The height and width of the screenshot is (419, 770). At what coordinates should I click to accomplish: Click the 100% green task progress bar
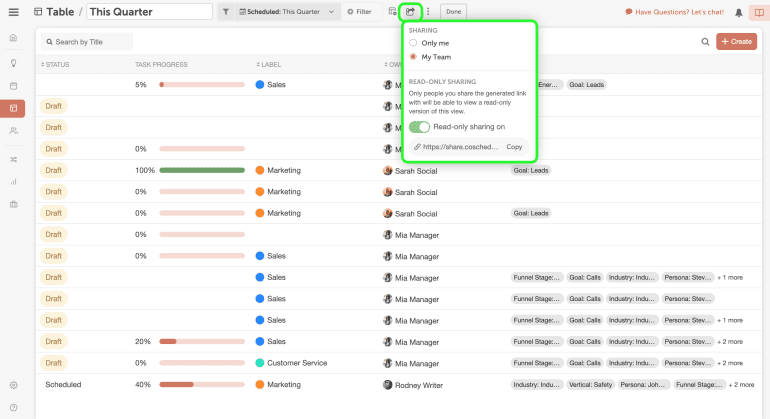pos(201,170)
